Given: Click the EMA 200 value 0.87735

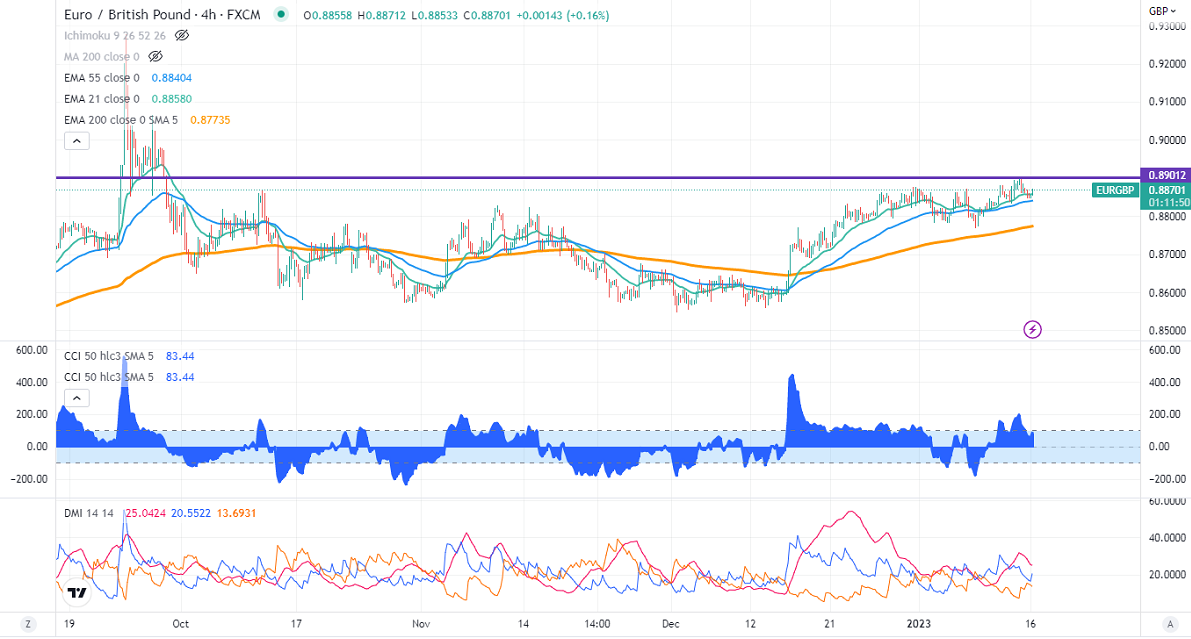Looking at the screenshot, I should [x=210, y=120].
